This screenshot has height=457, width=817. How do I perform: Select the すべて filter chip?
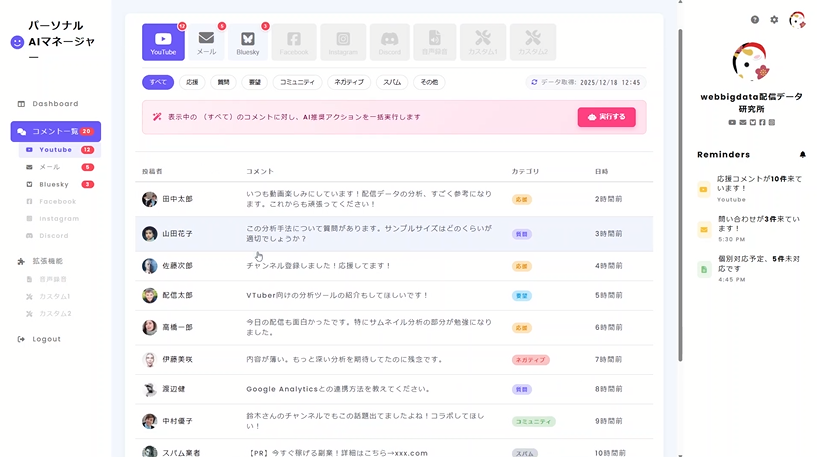pyautogui.click(x=158, y=82)
